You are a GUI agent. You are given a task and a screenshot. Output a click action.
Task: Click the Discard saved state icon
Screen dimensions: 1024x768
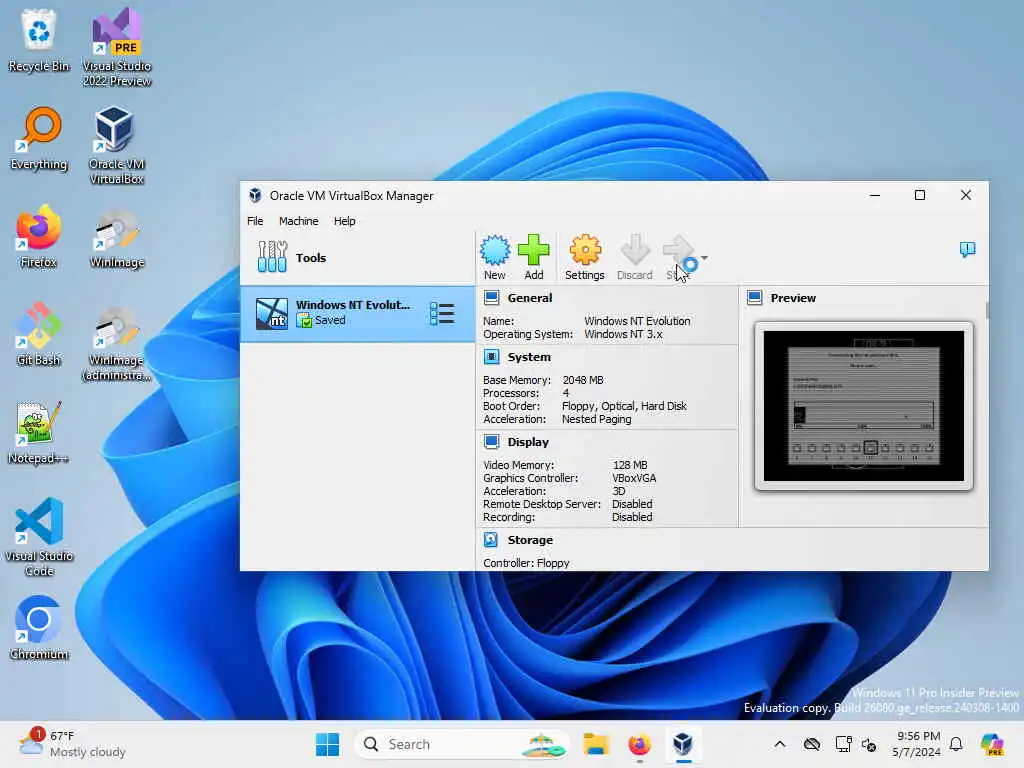(635, 251)
